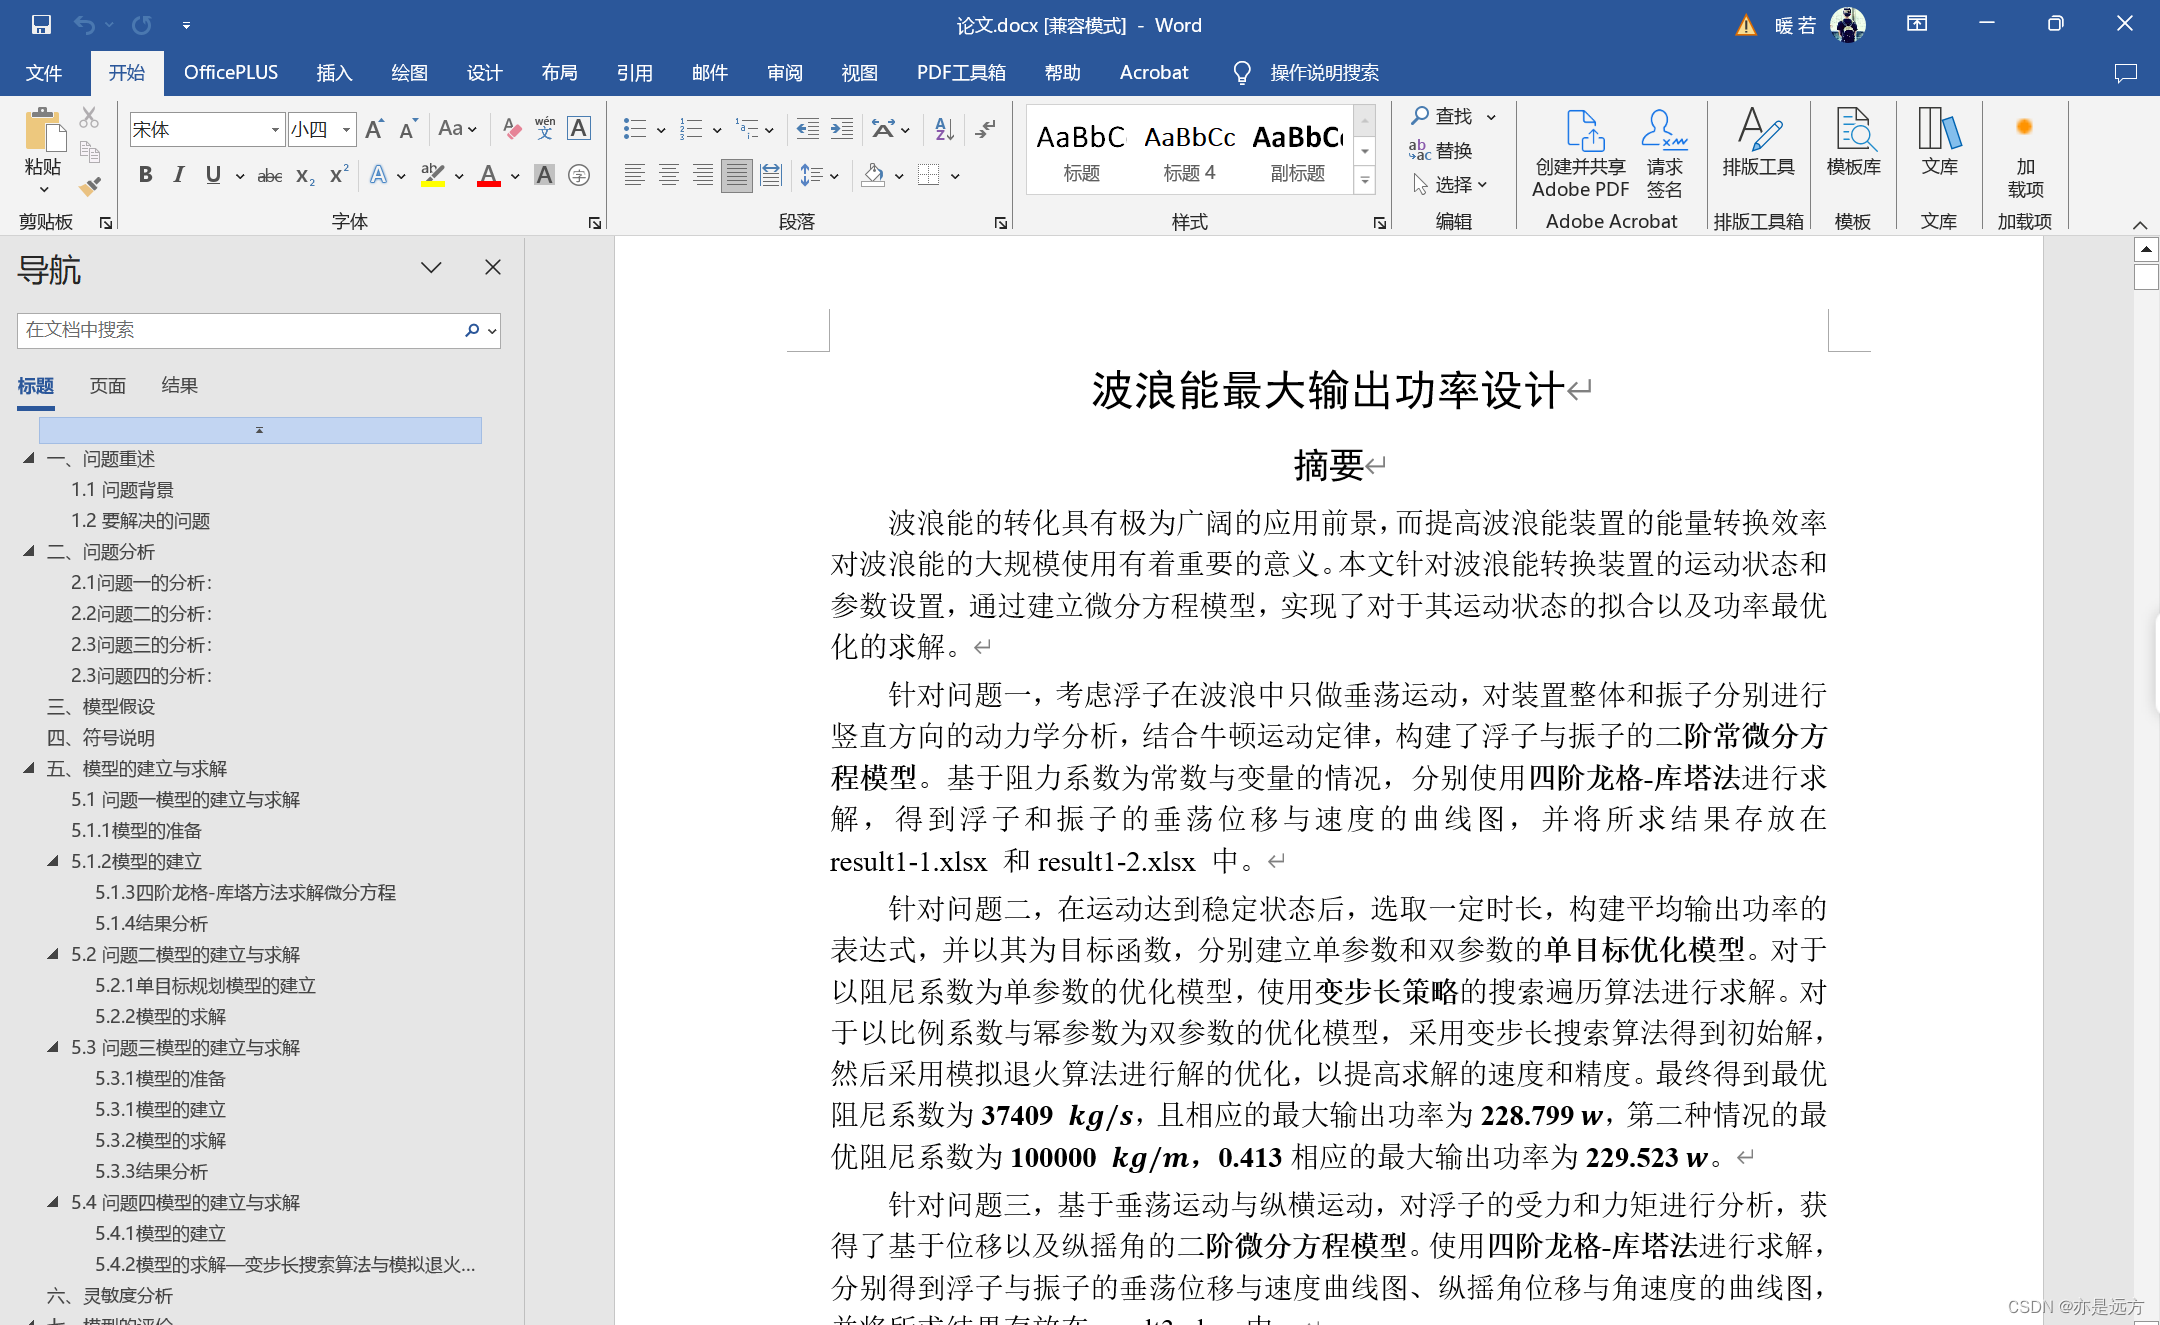Open the 插入 ribbon tab
Screen dimensions: 2160x1325
[x=334, y=72]
